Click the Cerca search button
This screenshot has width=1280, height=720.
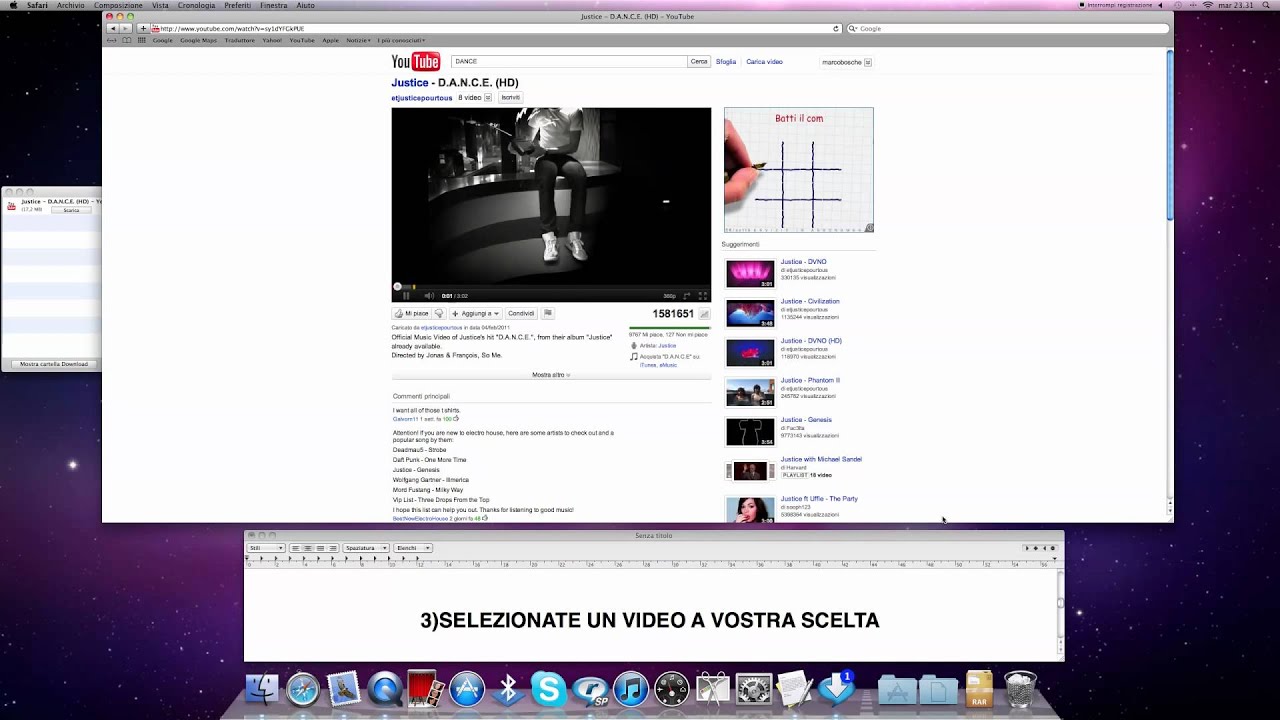(699, 62)
